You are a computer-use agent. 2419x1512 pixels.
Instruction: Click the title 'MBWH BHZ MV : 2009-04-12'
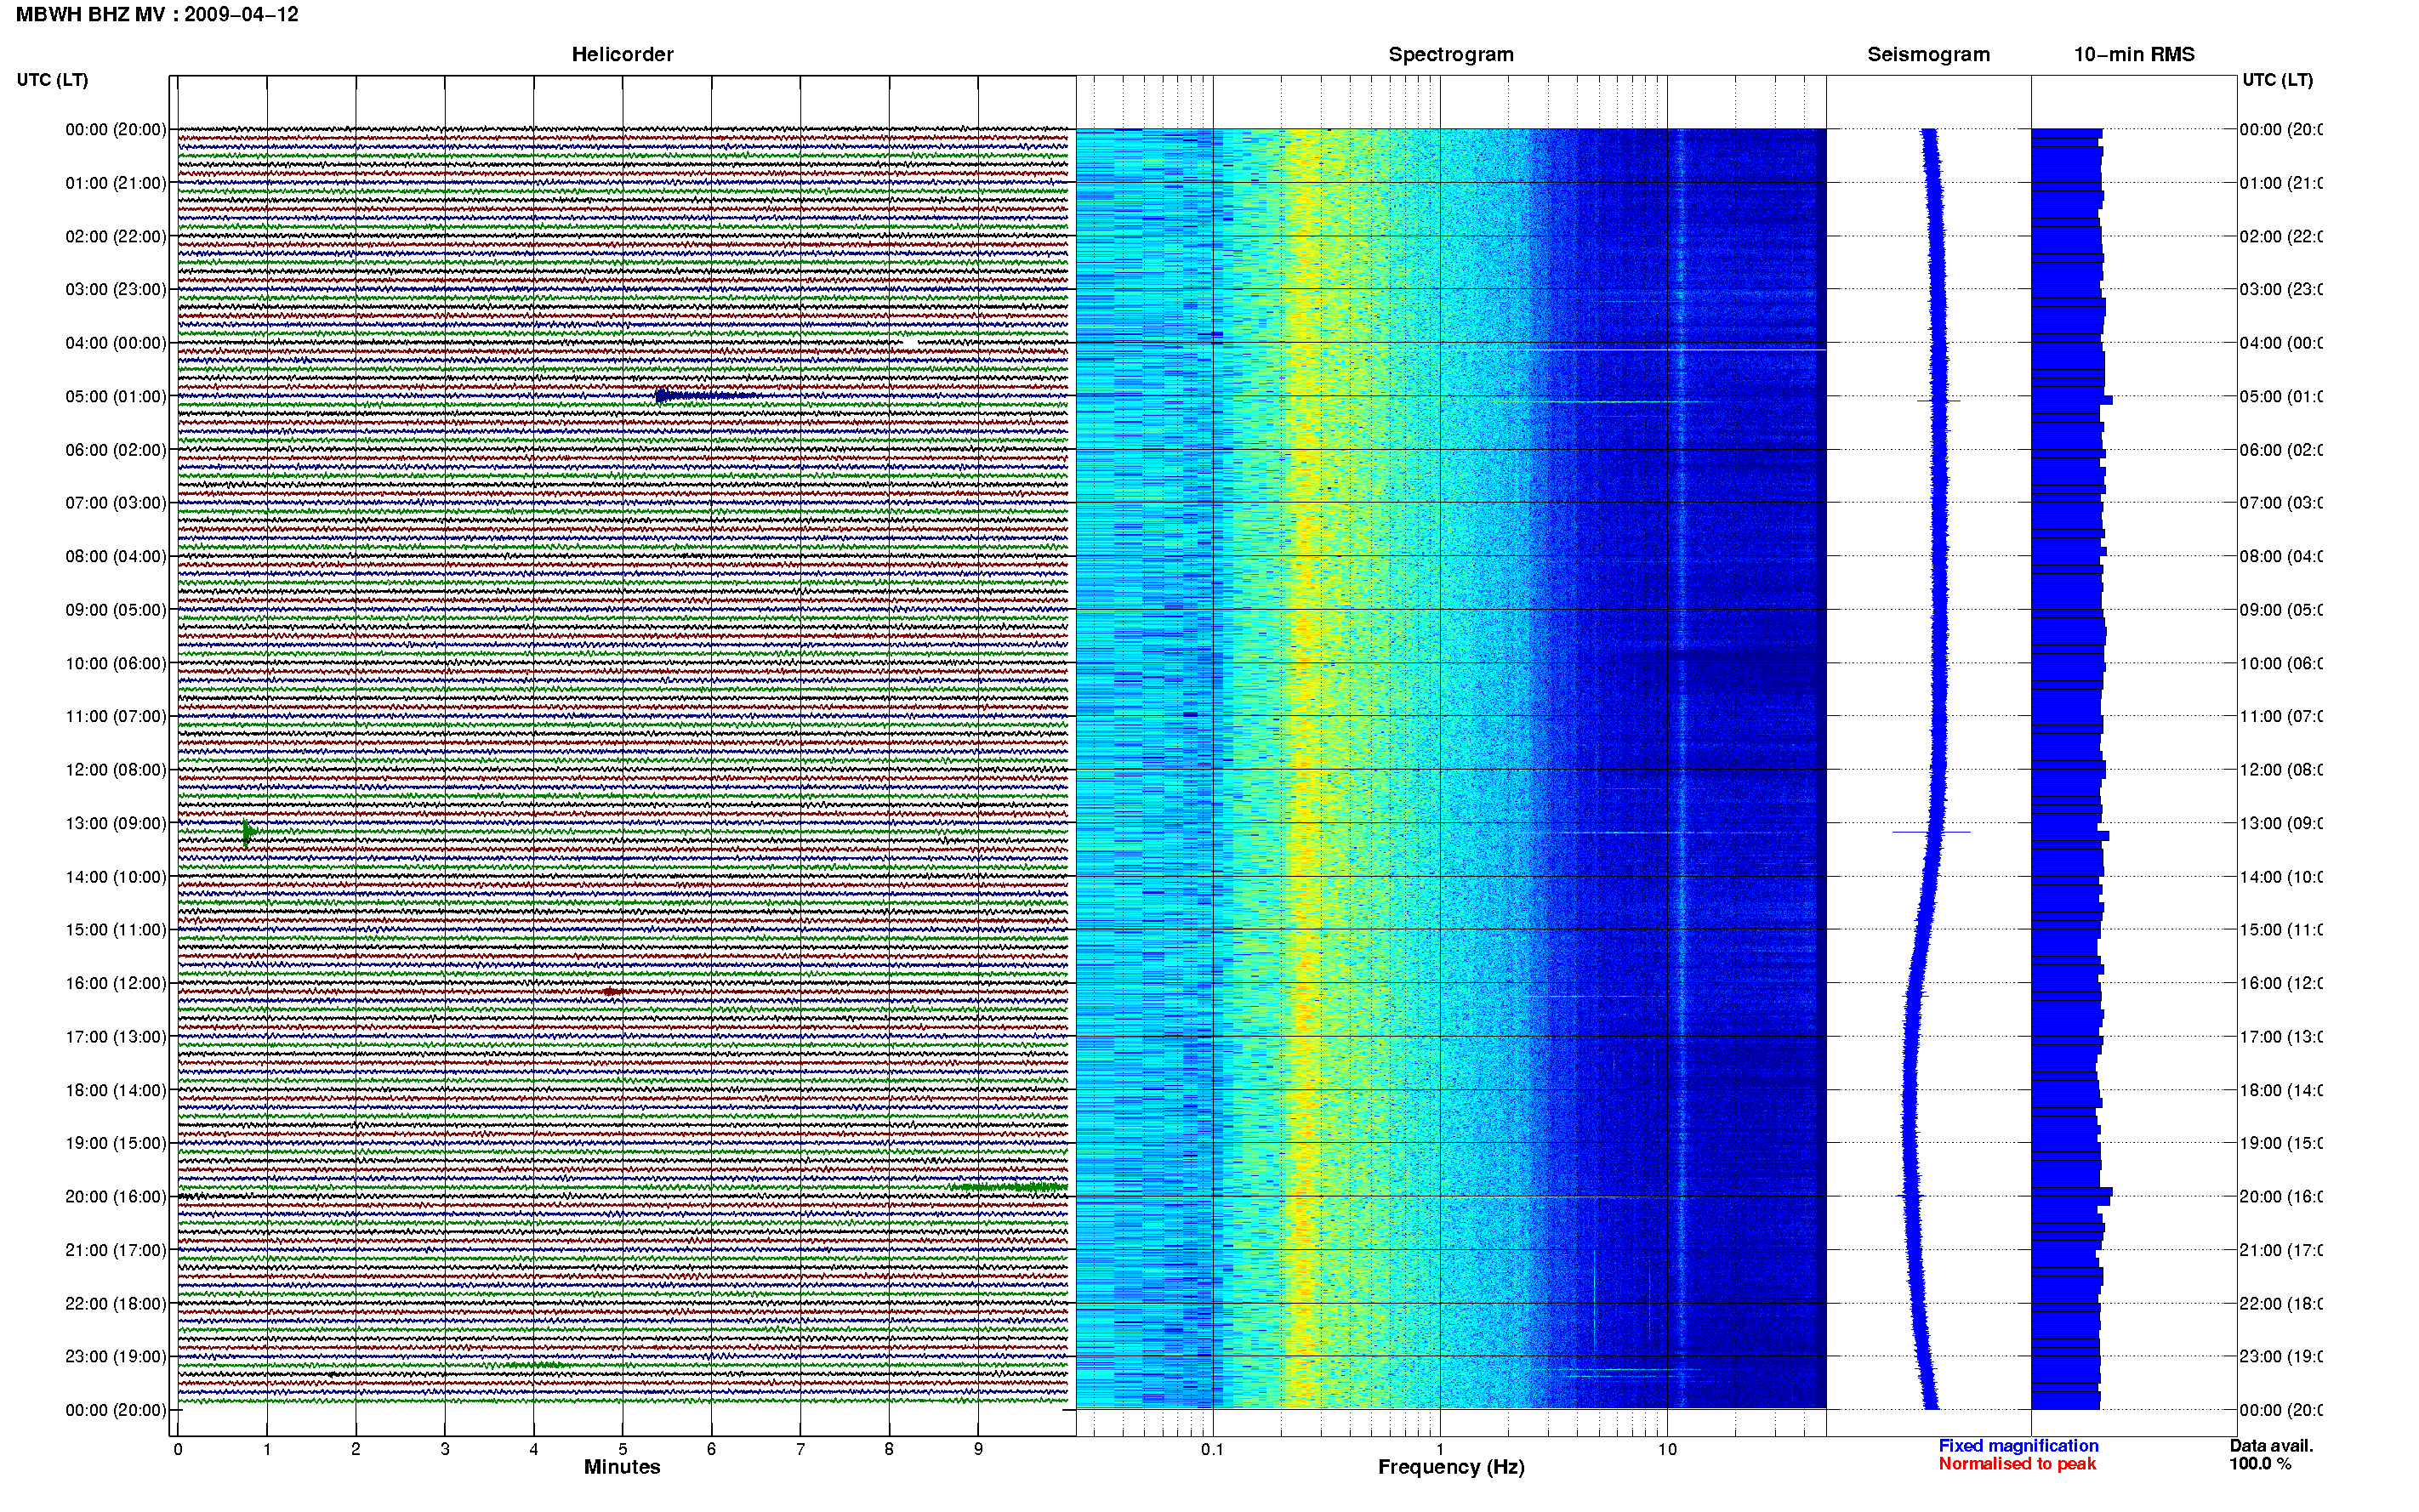pos(157,14)
